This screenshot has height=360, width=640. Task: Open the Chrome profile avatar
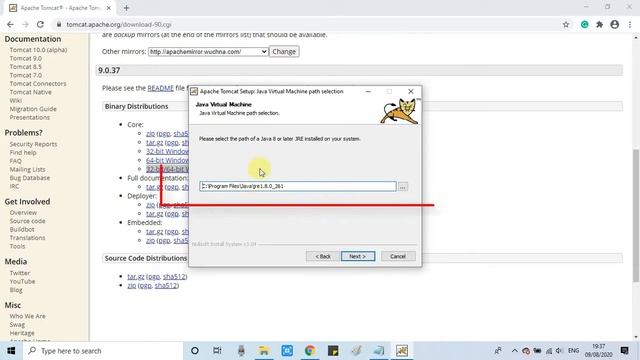[615, 24]
